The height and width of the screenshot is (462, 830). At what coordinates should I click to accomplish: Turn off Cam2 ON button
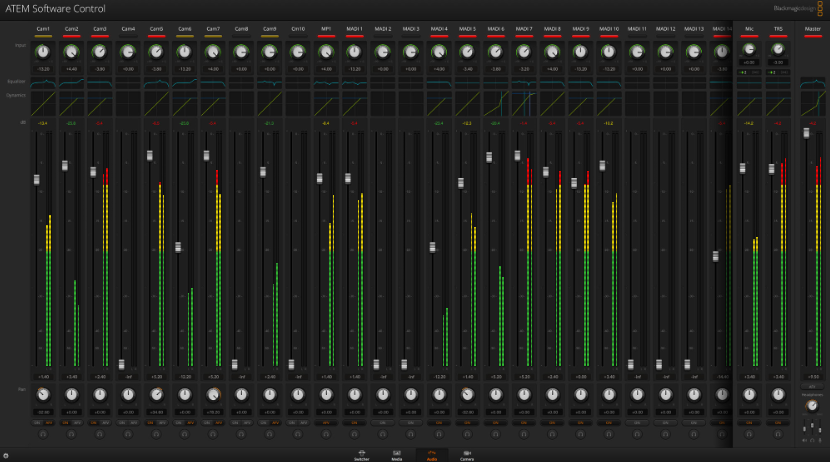(66, 422)
